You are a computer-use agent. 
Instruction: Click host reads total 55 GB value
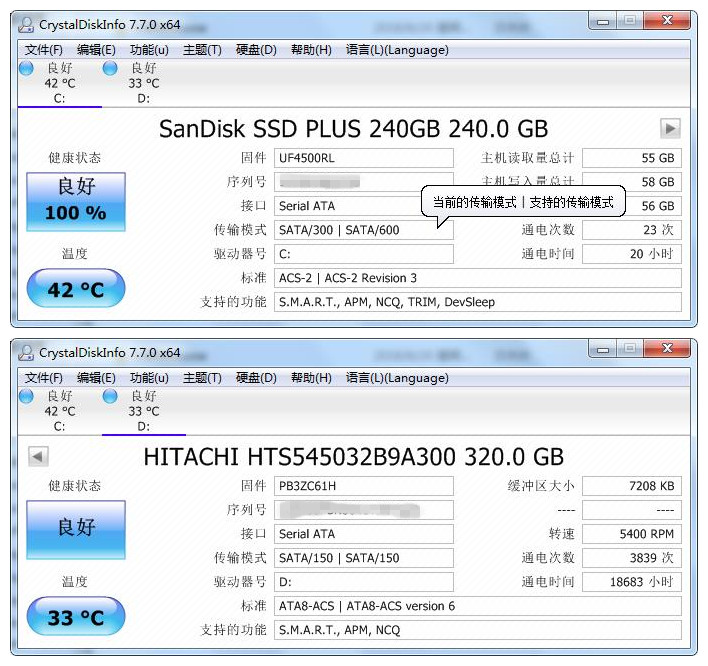632,158
